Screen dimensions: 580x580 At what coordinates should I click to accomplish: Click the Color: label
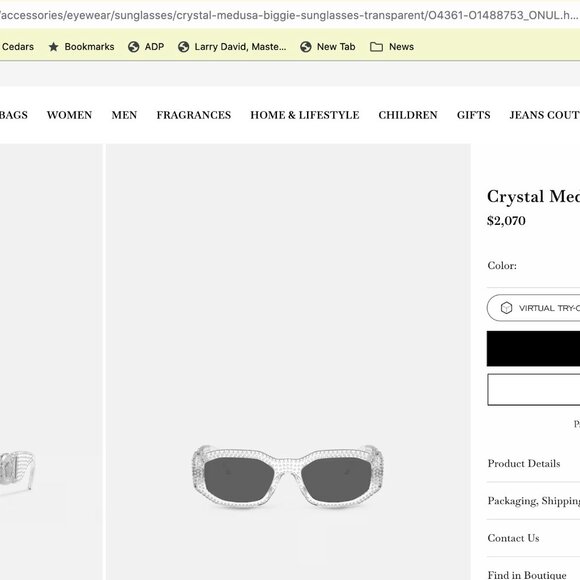502,266
